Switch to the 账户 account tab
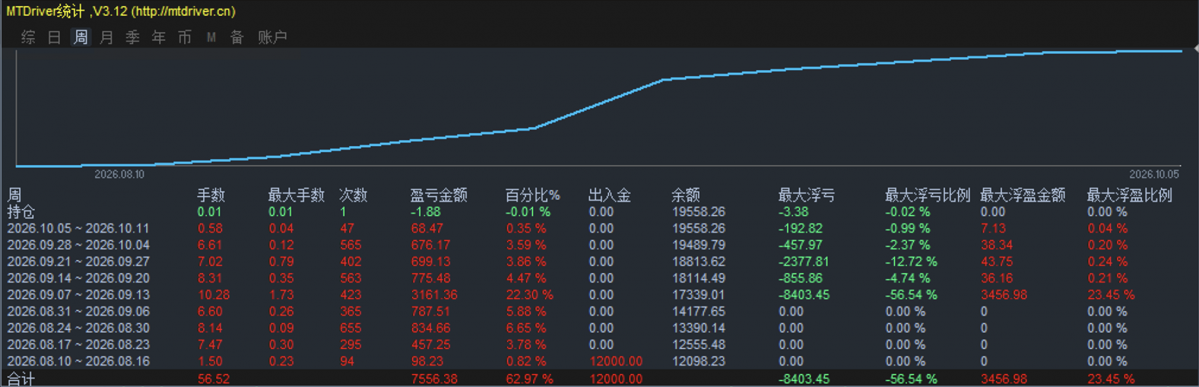This screenshot has width=1199, height=387. pos(272,37)
